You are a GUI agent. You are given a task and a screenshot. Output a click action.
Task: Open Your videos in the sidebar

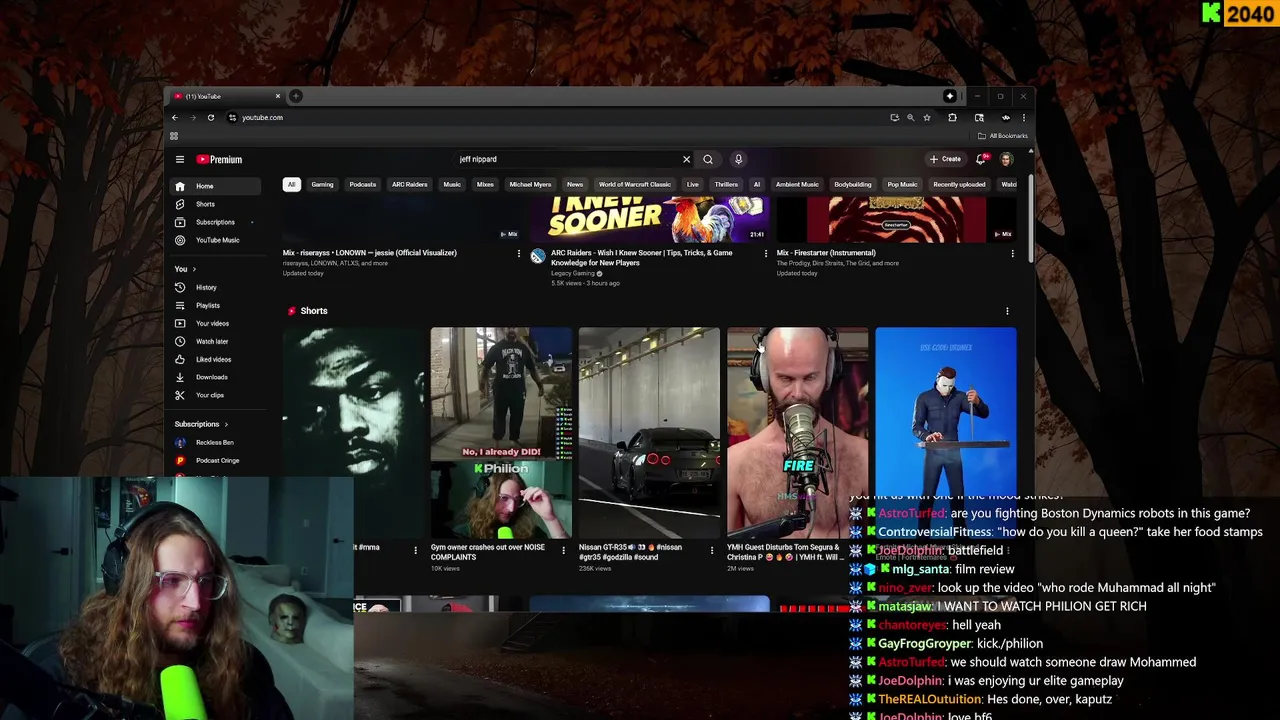pyautogui.click(x=215, y=323)
